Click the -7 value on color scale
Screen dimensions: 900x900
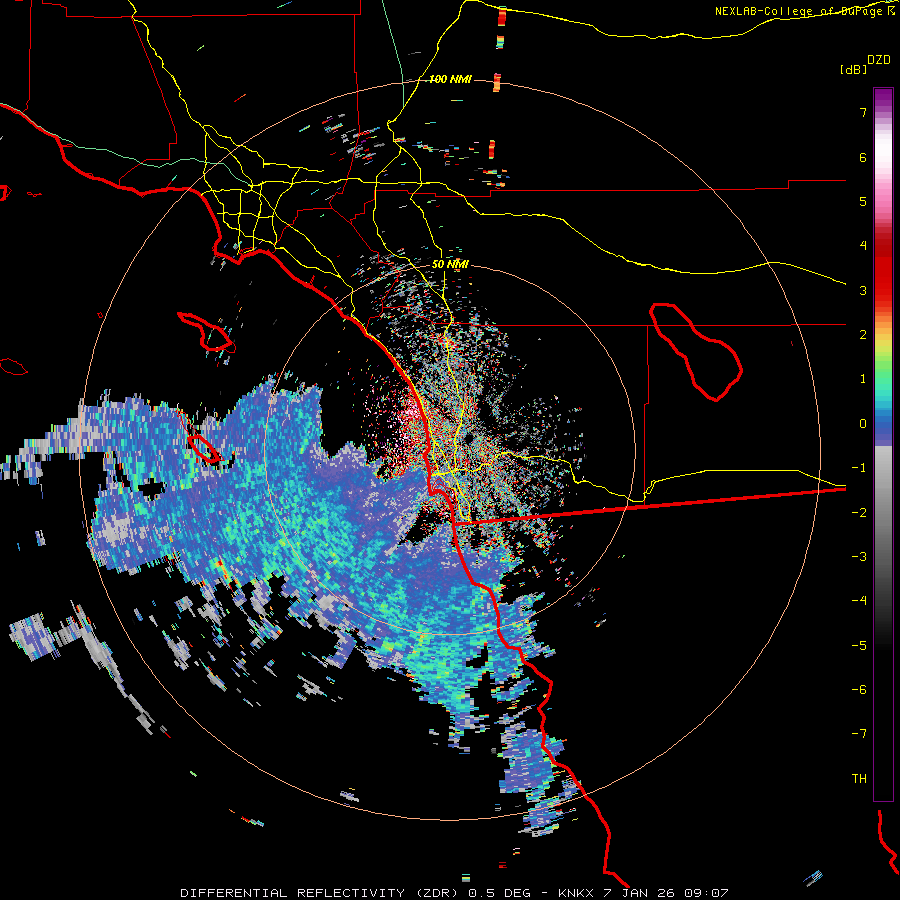click(859, 734)
